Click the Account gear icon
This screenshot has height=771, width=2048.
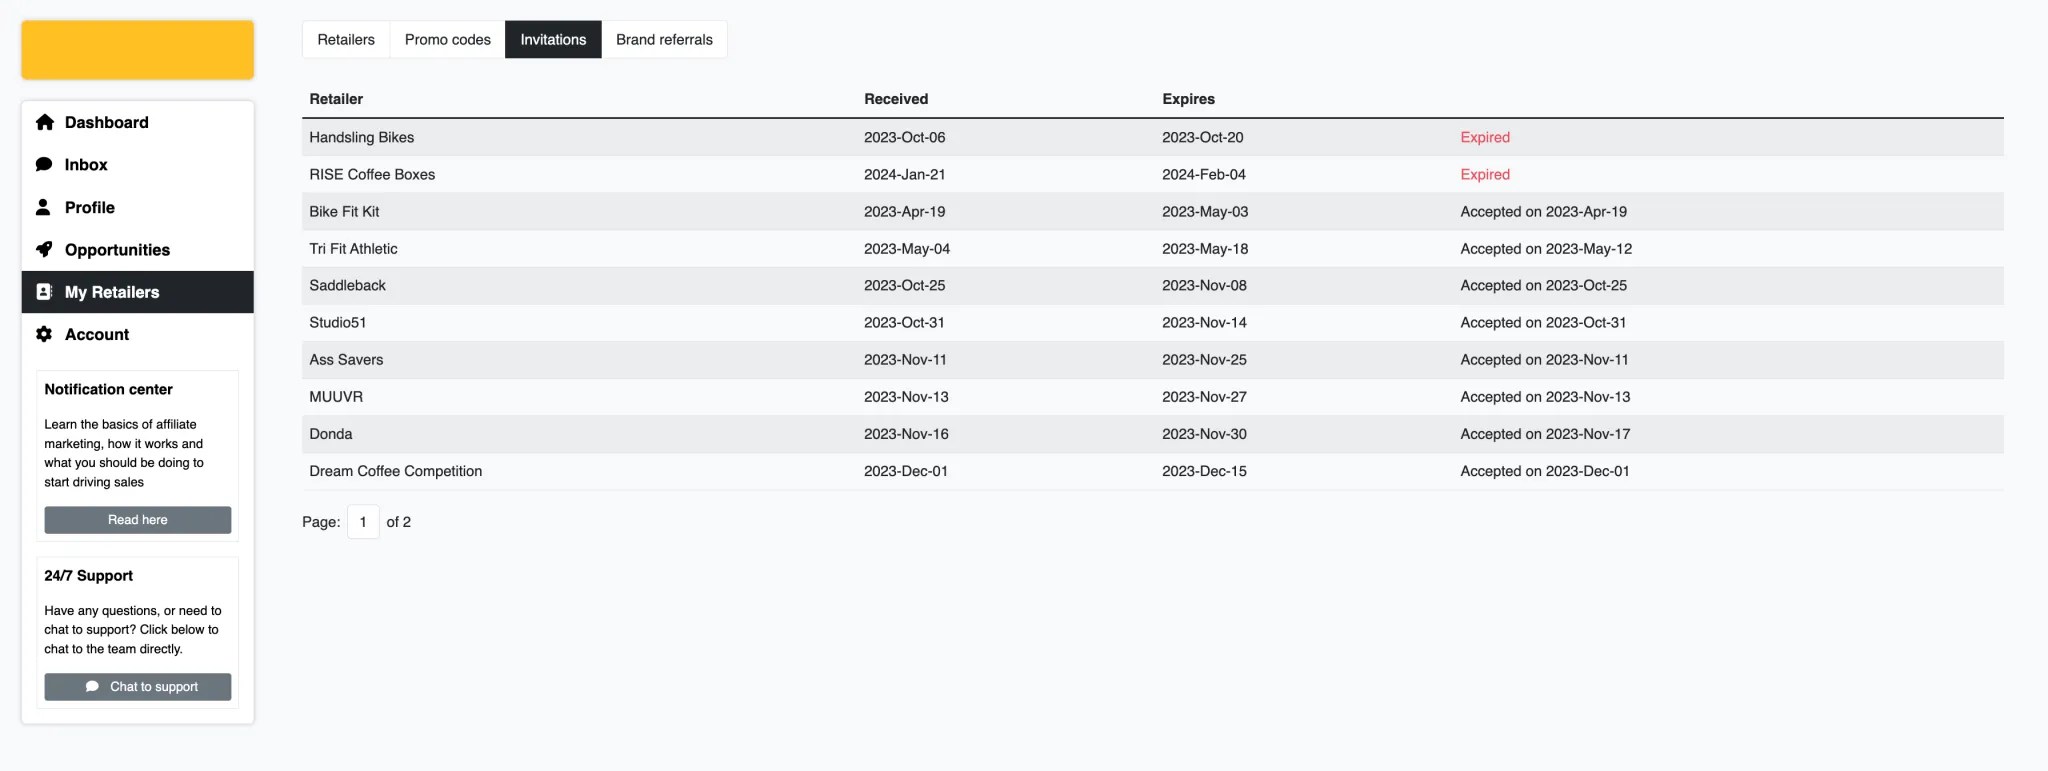[44, 334]
